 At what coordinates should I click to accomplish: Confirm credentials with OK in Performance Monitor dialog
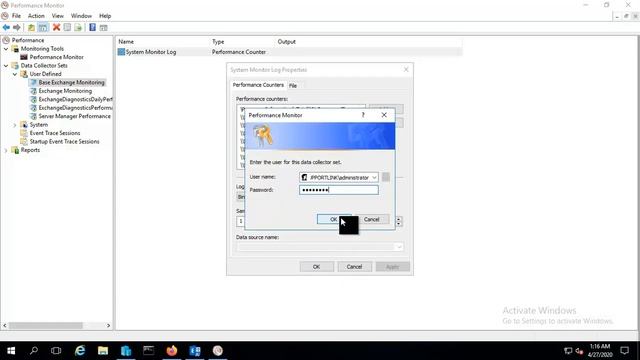pyautogui.click(x=333, y=219)
